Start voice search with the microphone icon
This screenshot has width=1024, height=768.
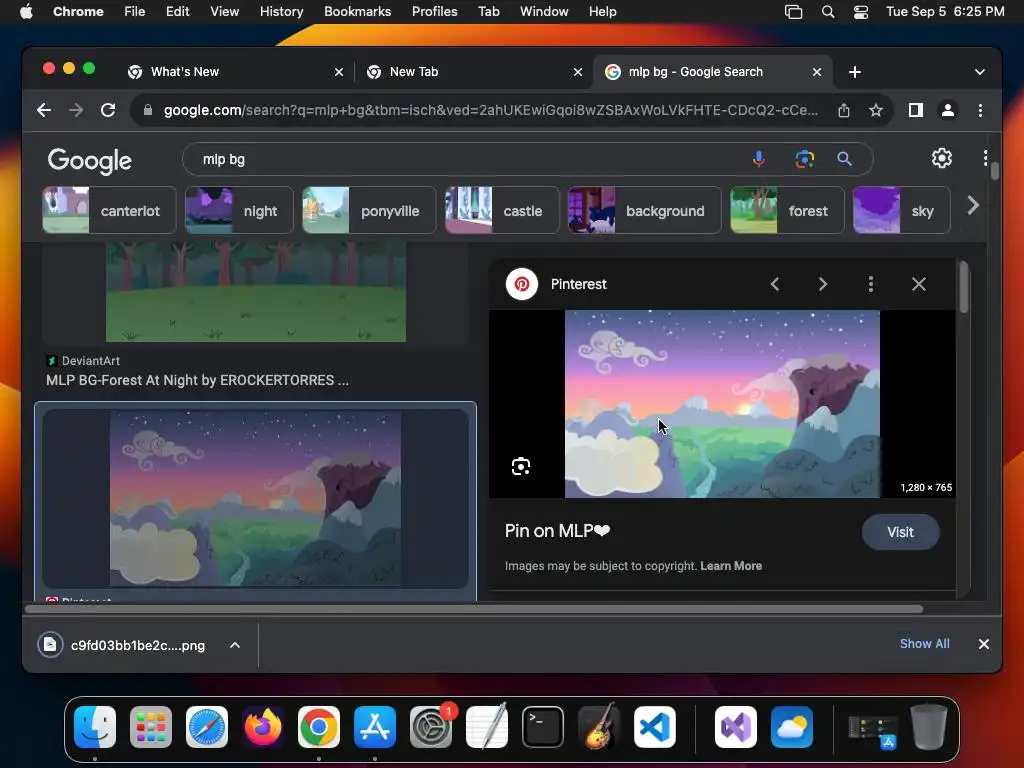coord(759,159)
